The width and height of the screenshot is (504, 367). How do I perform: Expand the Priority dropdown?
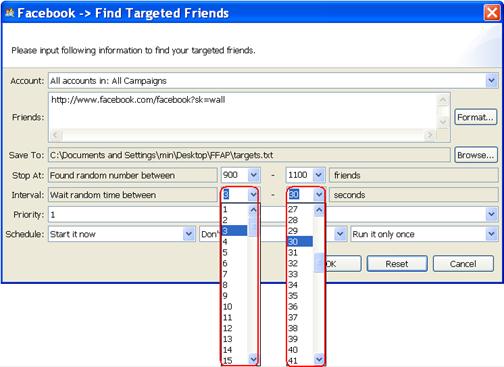491,214
